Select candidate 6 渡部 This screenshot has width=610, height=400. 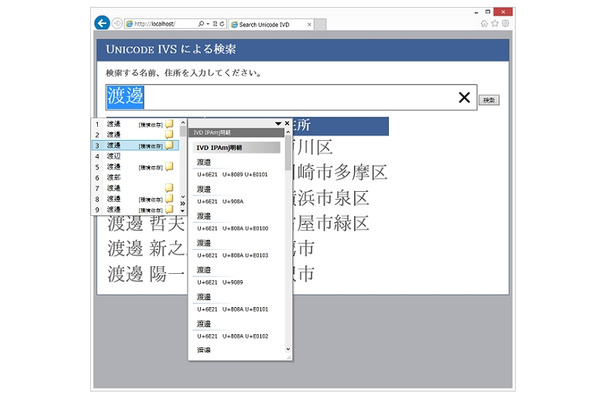(x=136, y=177)
